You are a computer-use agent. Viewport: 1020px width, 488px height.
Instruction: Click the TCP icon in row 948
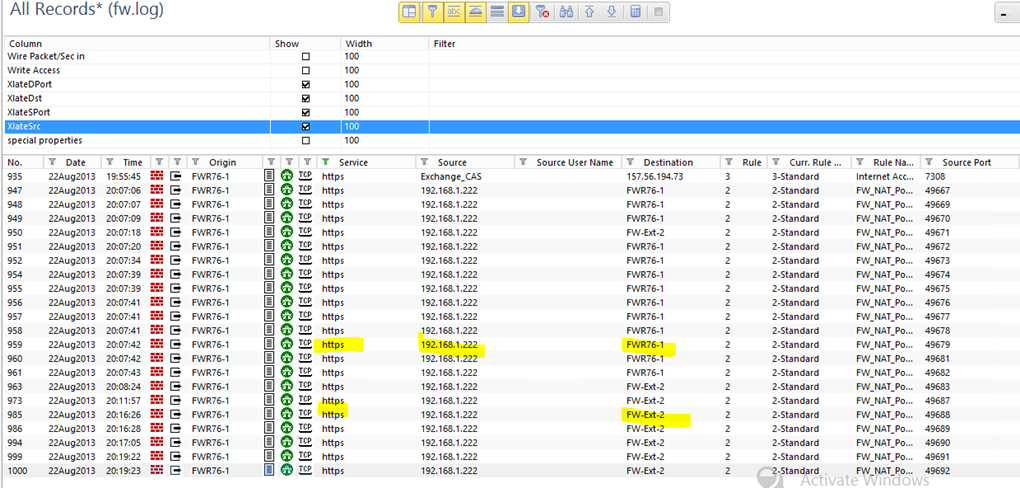point(305,204)
